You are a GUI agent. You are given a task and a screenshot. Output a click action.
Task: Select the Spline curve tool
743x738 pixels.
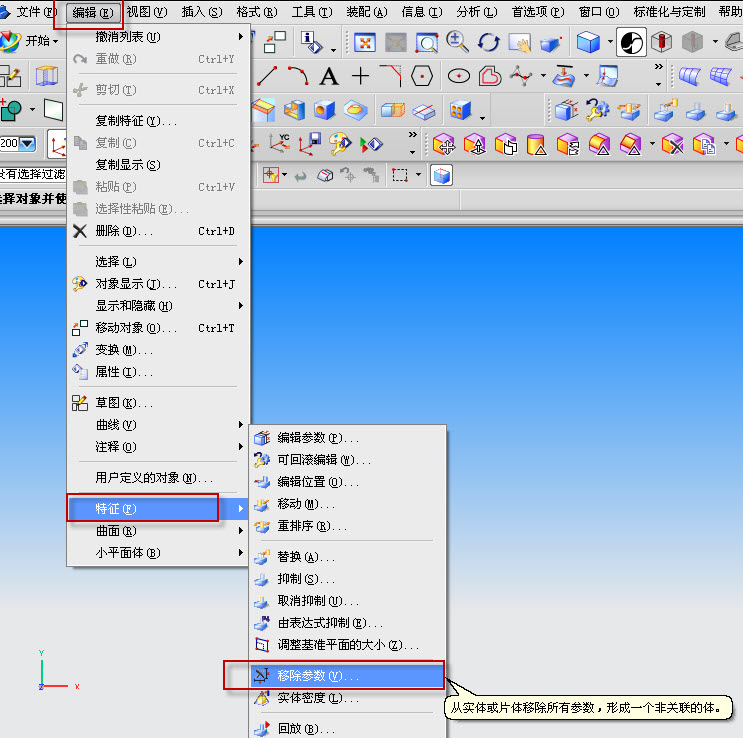coord(521,76)
